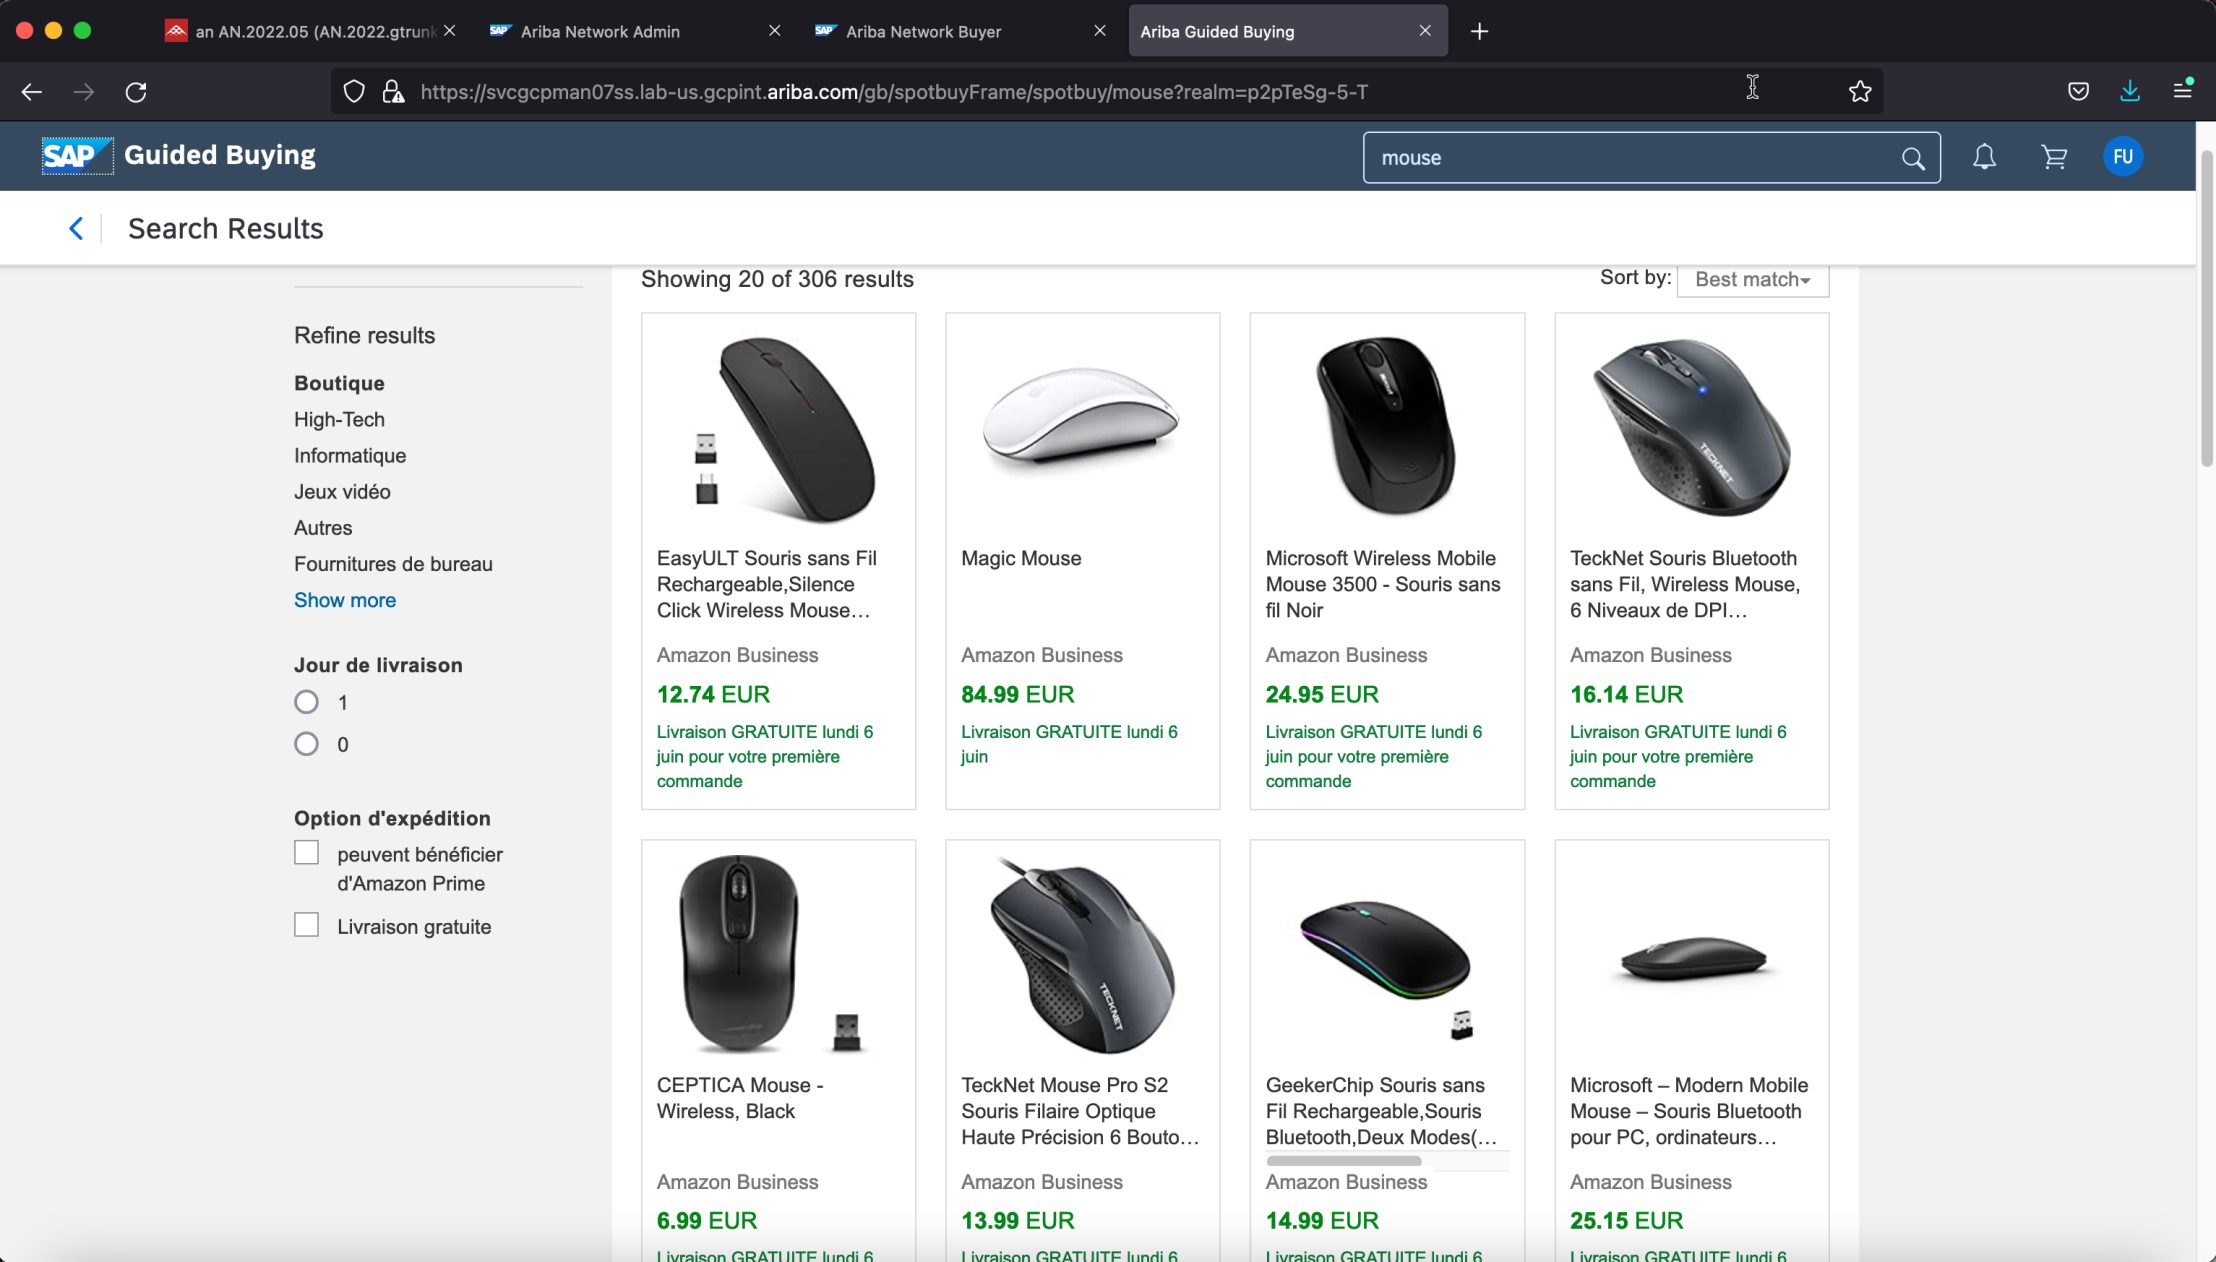Open the Best match sort dropdown
The height and width of the screenshot is (1262, 2216).
point(1750,279)
